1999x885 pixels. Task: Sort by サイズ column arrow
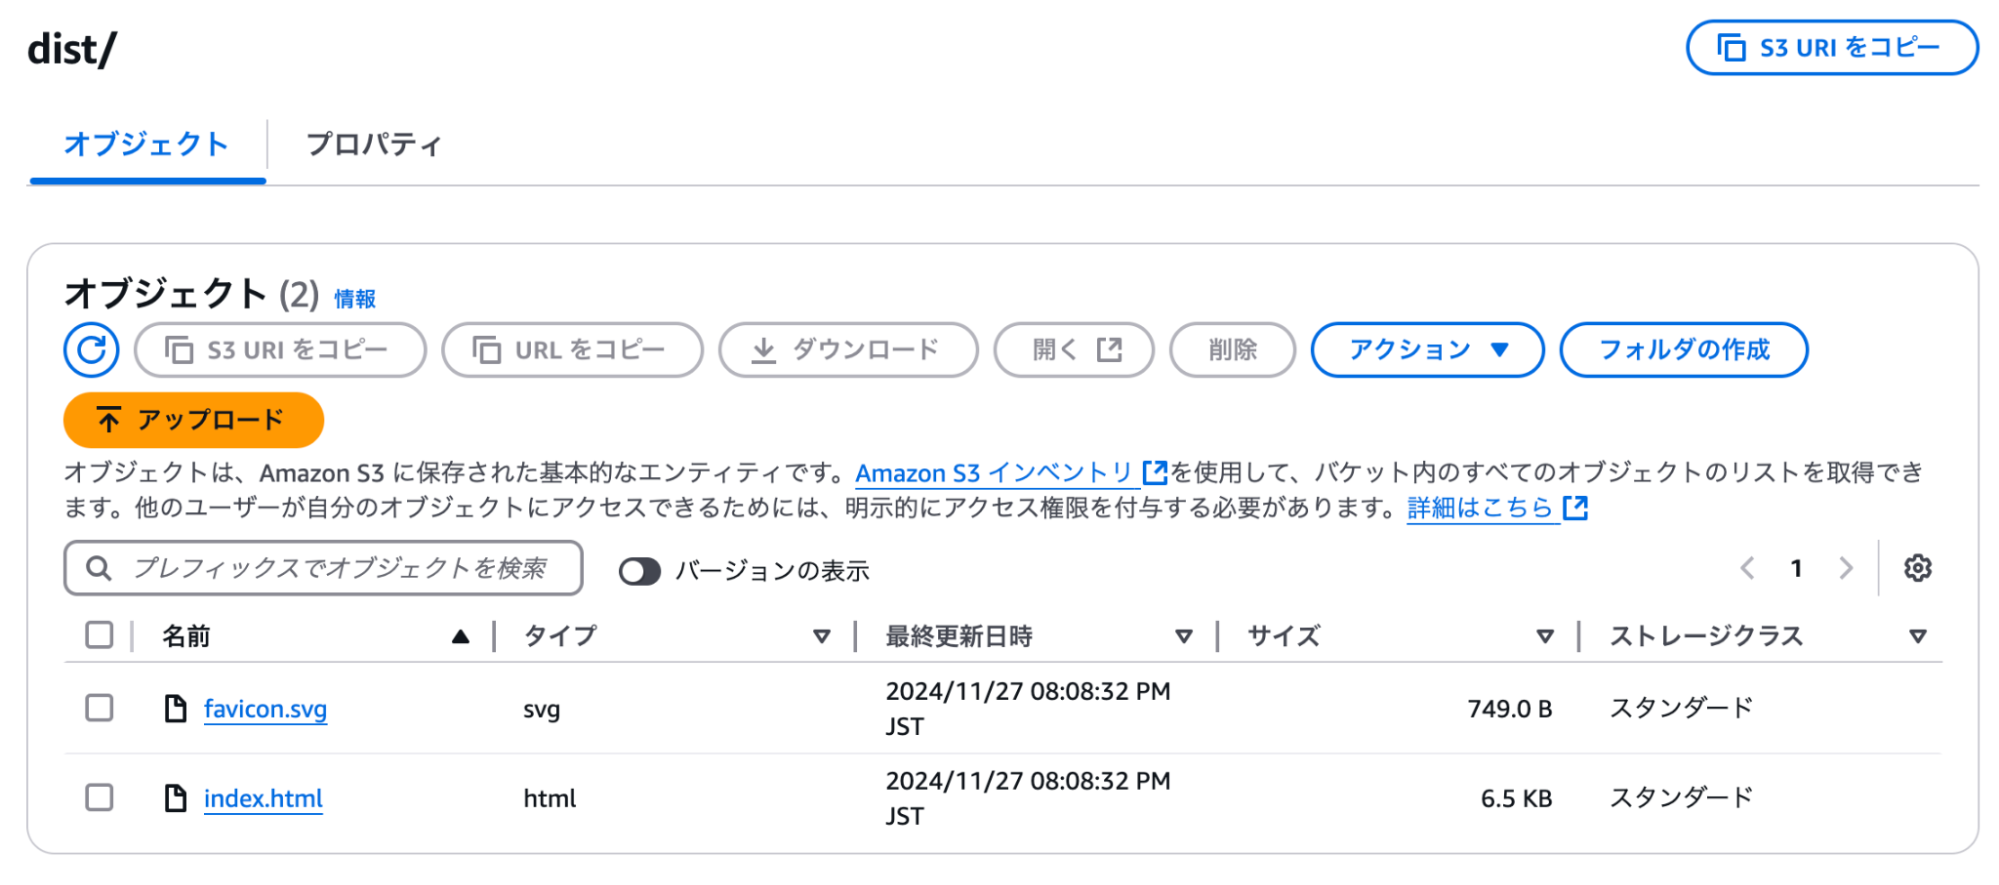click(x=1544, y=636)
